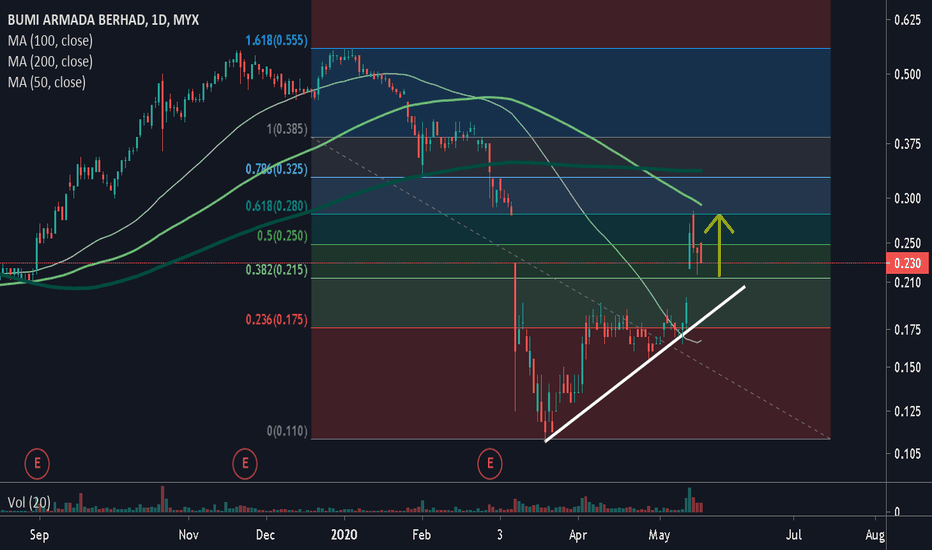This screenshot has height=550, width=932.
Task: Click the 0.5(0.250) Fibonacci level label
Action: pos(282,236)
